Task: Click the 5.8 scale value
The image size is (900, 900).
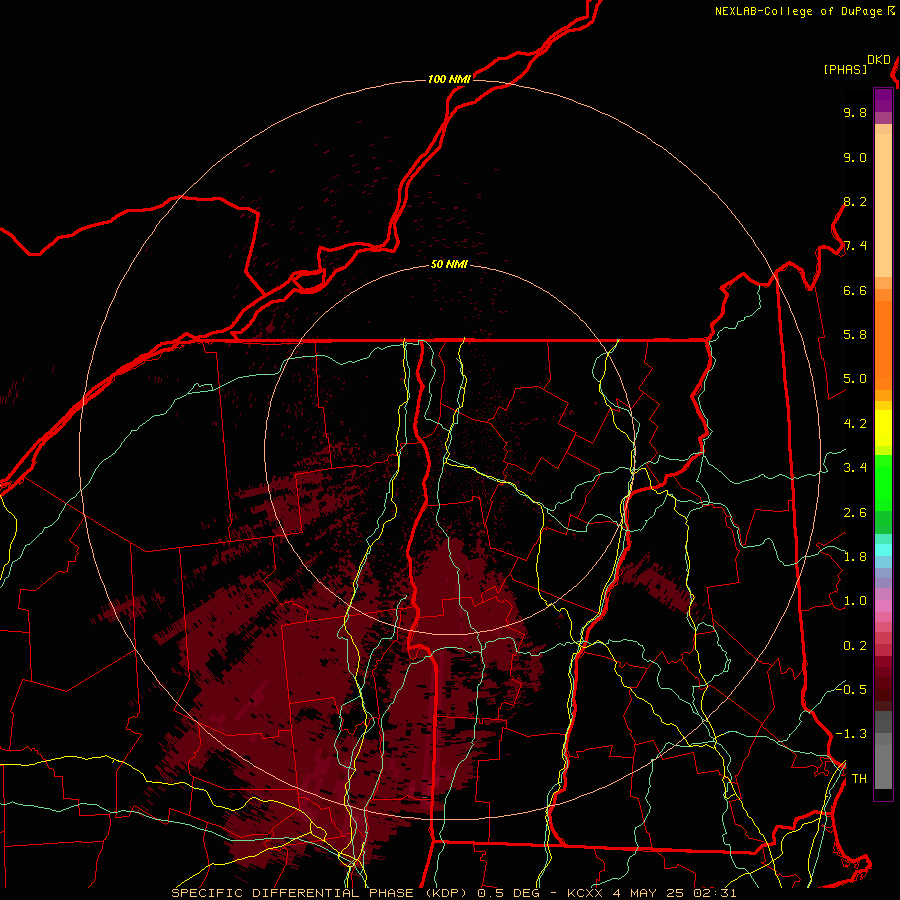Action: point(855,335)
